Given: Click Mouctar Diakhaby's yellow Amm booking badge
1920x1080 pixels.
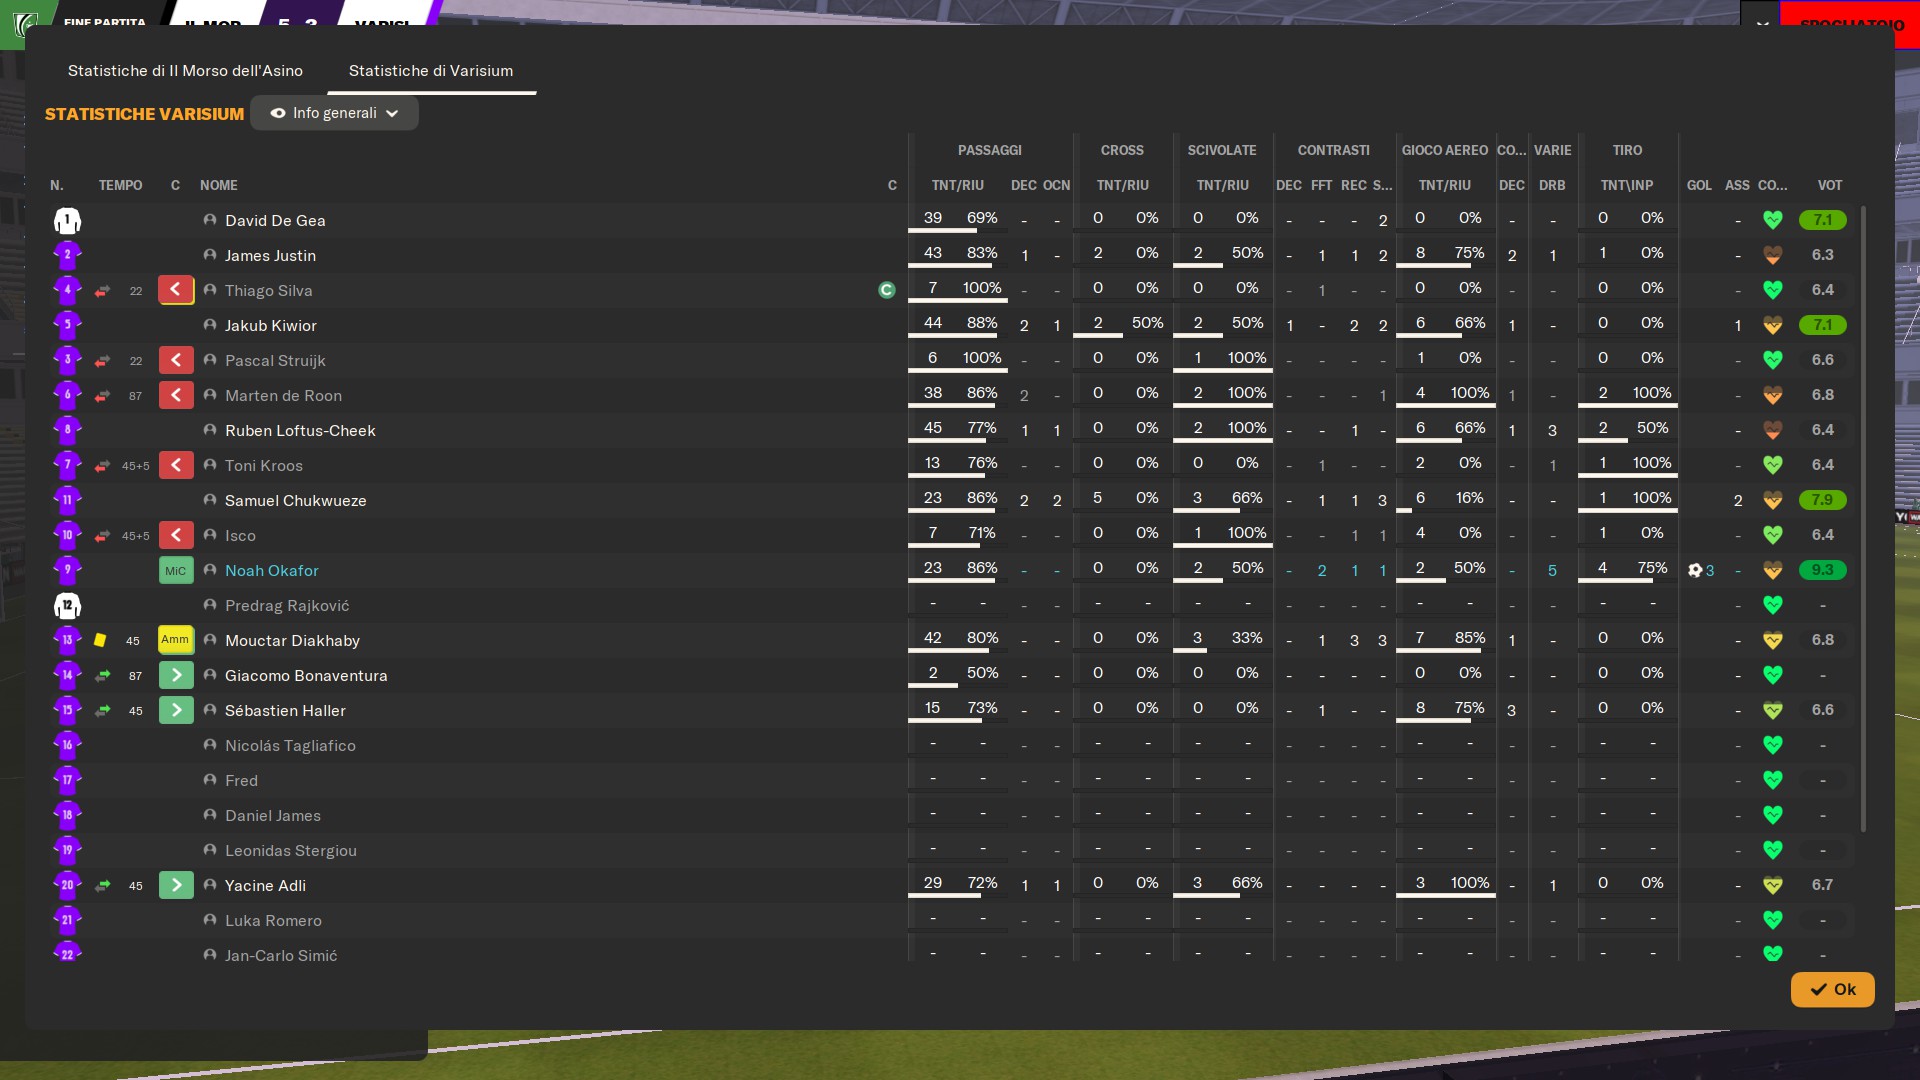Looking at the screenshot, I should pyautogui.click(x=176, y=640).
